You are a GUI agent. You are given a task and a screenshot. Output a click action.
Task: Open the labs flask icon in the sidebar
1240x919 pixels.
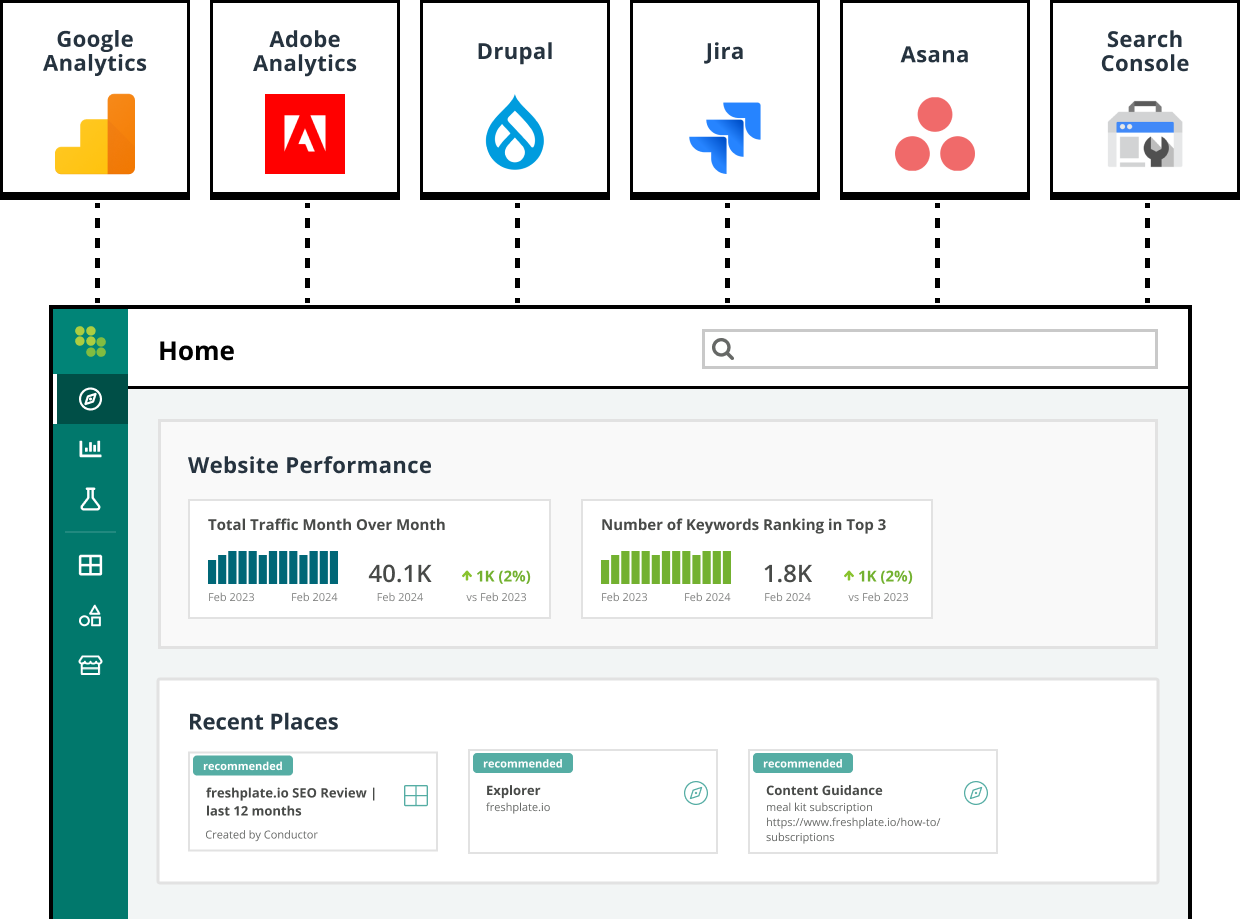click(x=89, y=498)
